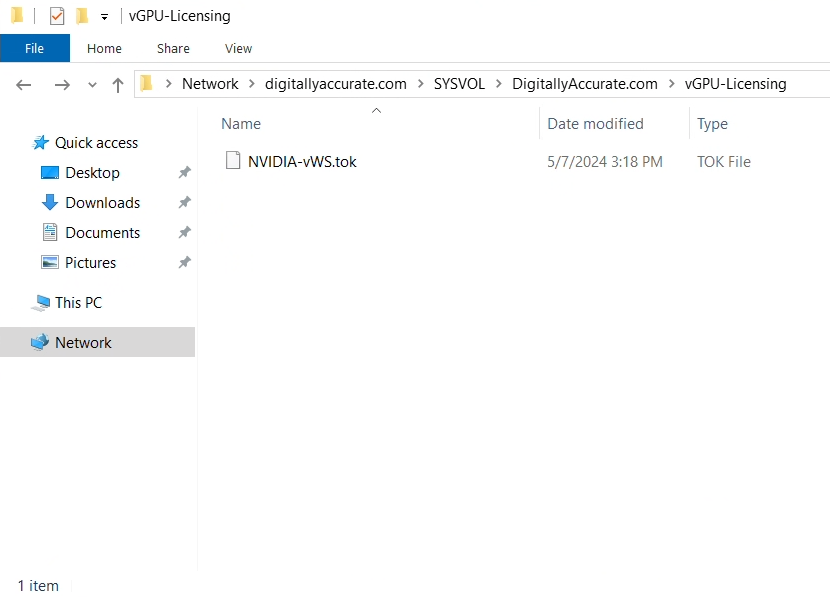Click the folder icon in the title bar
Image resolution: width=830 pixels, height=597 pixels.
pyautogui.click(x=17, y=15)
